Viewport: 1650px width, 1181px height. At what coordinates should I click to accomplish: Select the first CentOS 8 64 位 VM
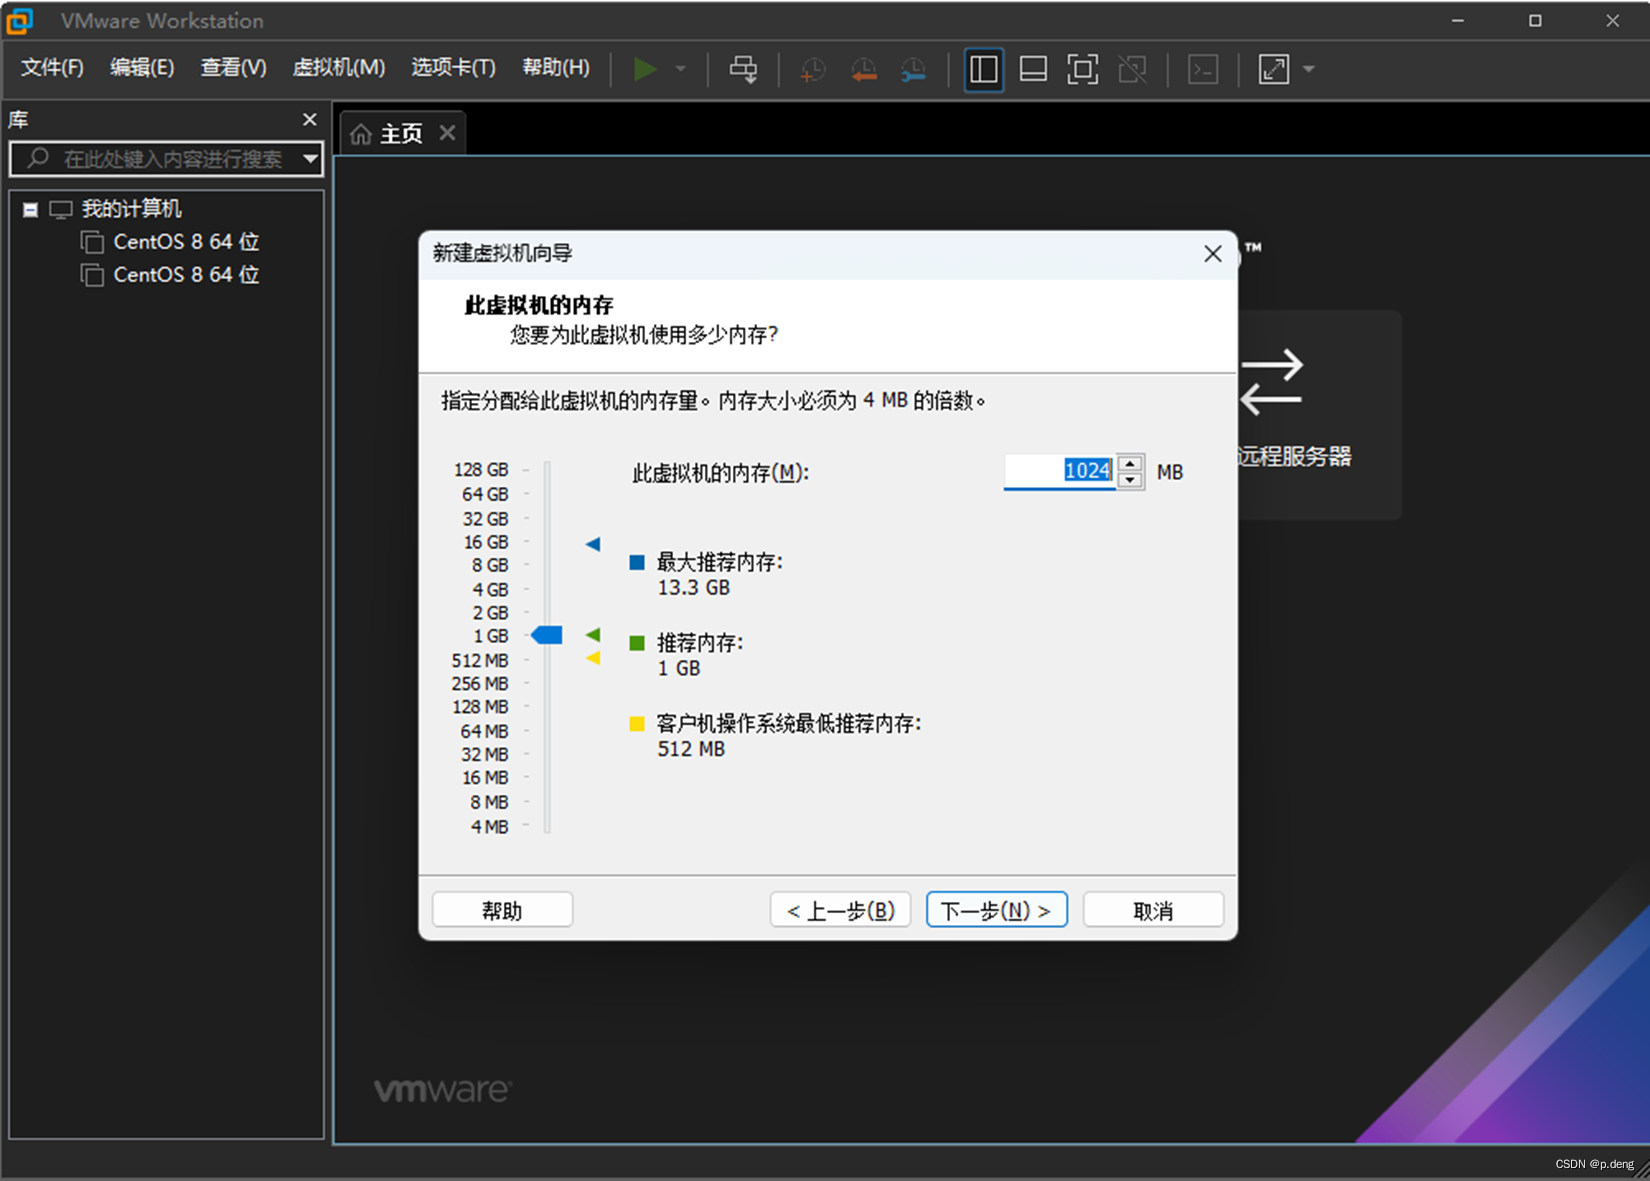tap(186, 242)
